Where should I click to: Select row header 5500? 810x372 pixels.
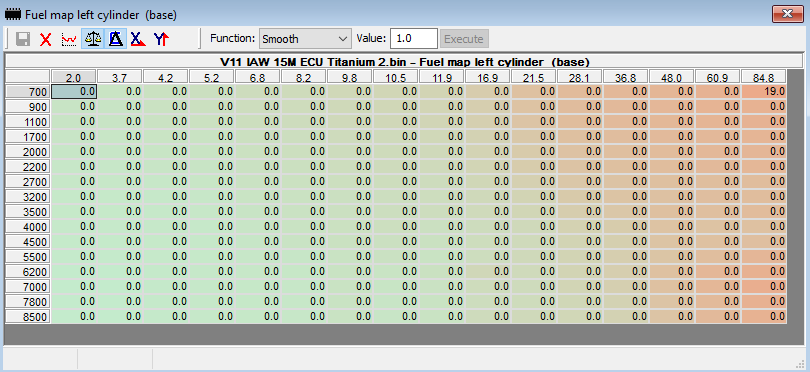click(x=28, y=257)
